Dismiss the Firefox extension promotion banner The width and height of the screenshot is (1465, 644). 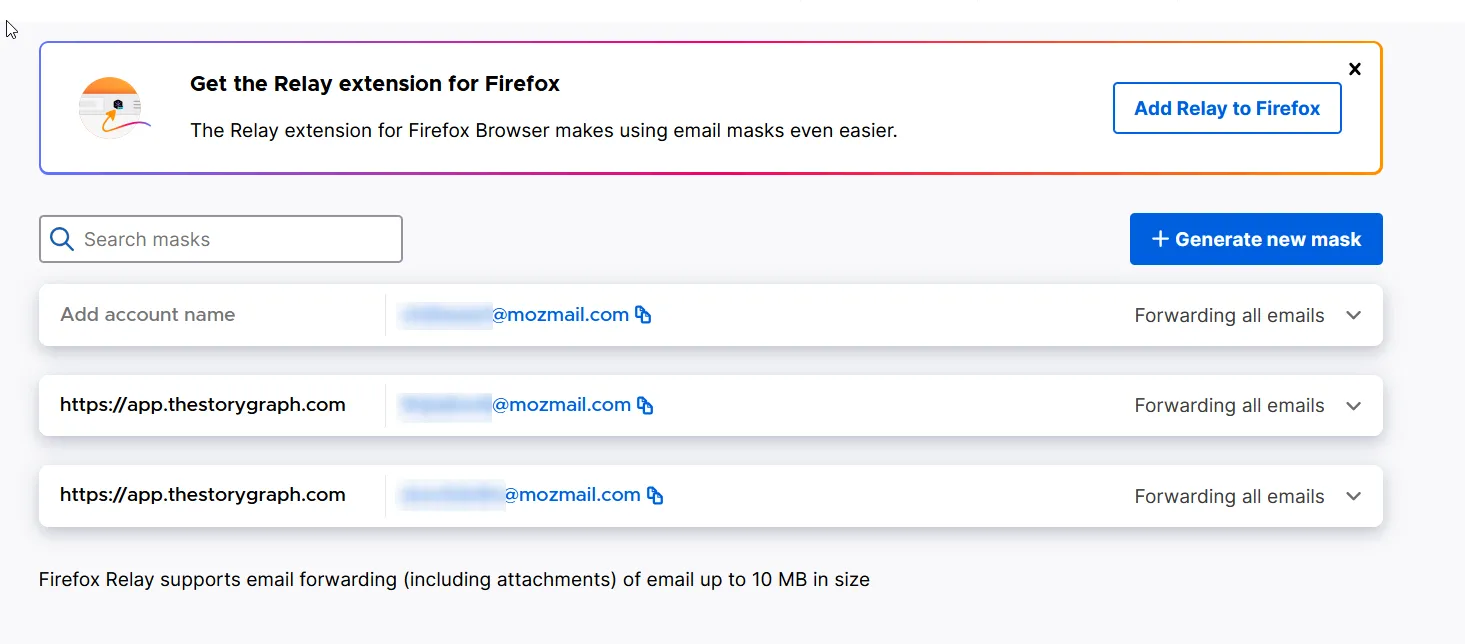1355,69
